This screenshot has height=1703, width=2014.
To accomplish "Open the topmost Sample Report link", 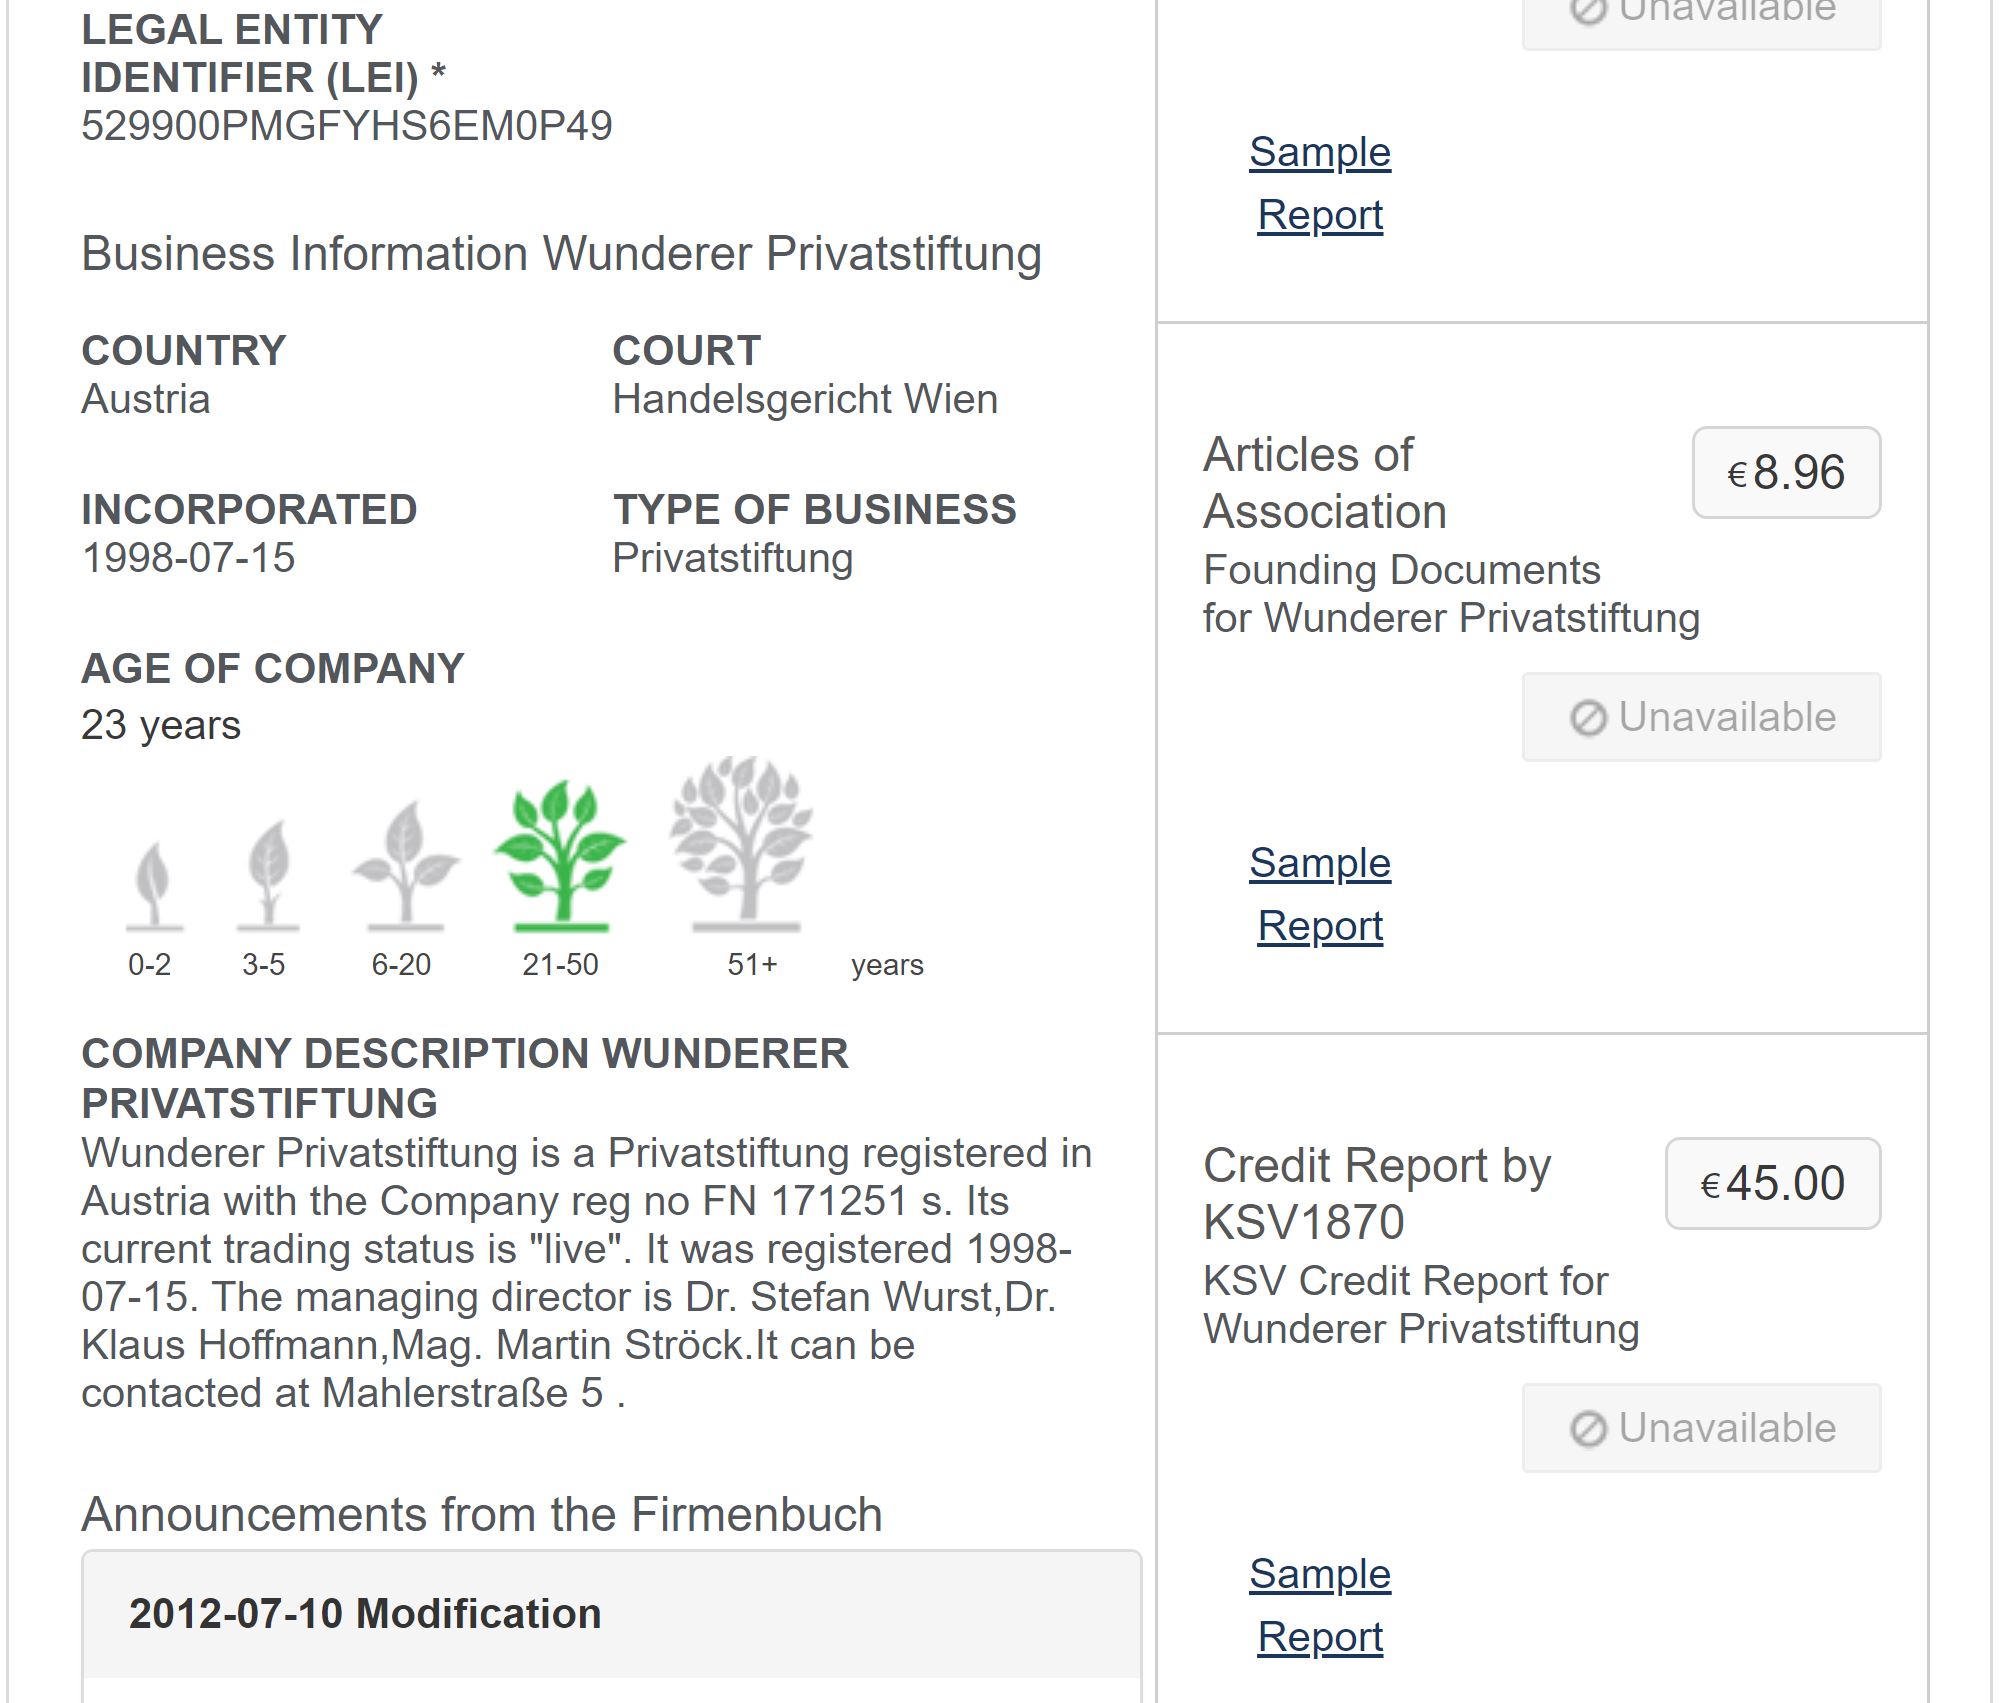I will click(x=1320, y=183).
